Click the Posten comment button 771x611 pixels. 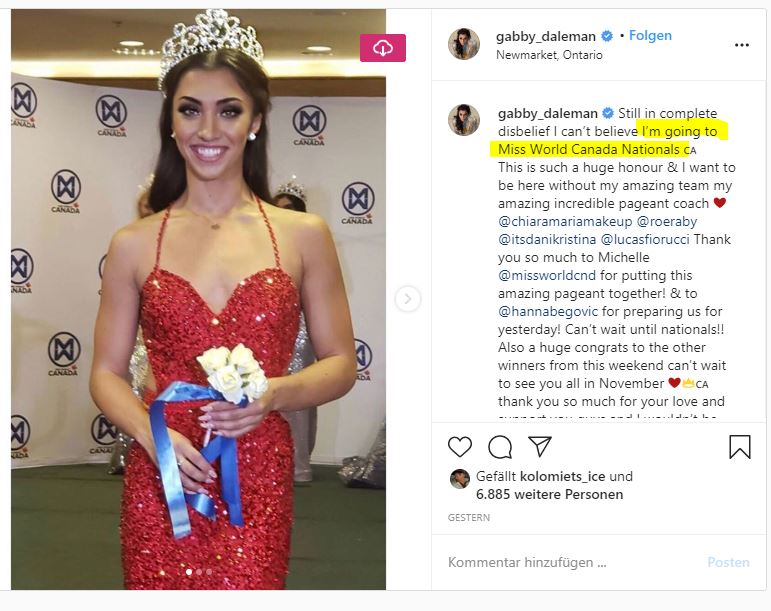click(728, 562)
